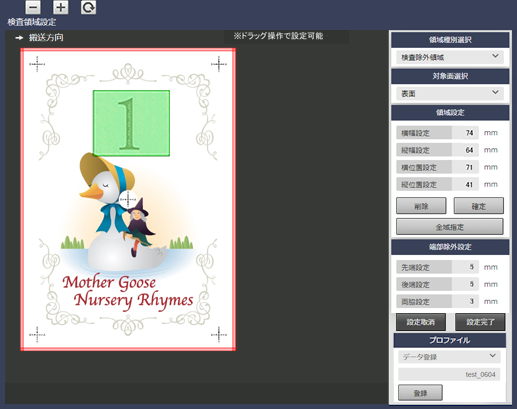Click the 削除 delete button
Viewport: 517px width, 409px height.
click(x=421, y=206)
